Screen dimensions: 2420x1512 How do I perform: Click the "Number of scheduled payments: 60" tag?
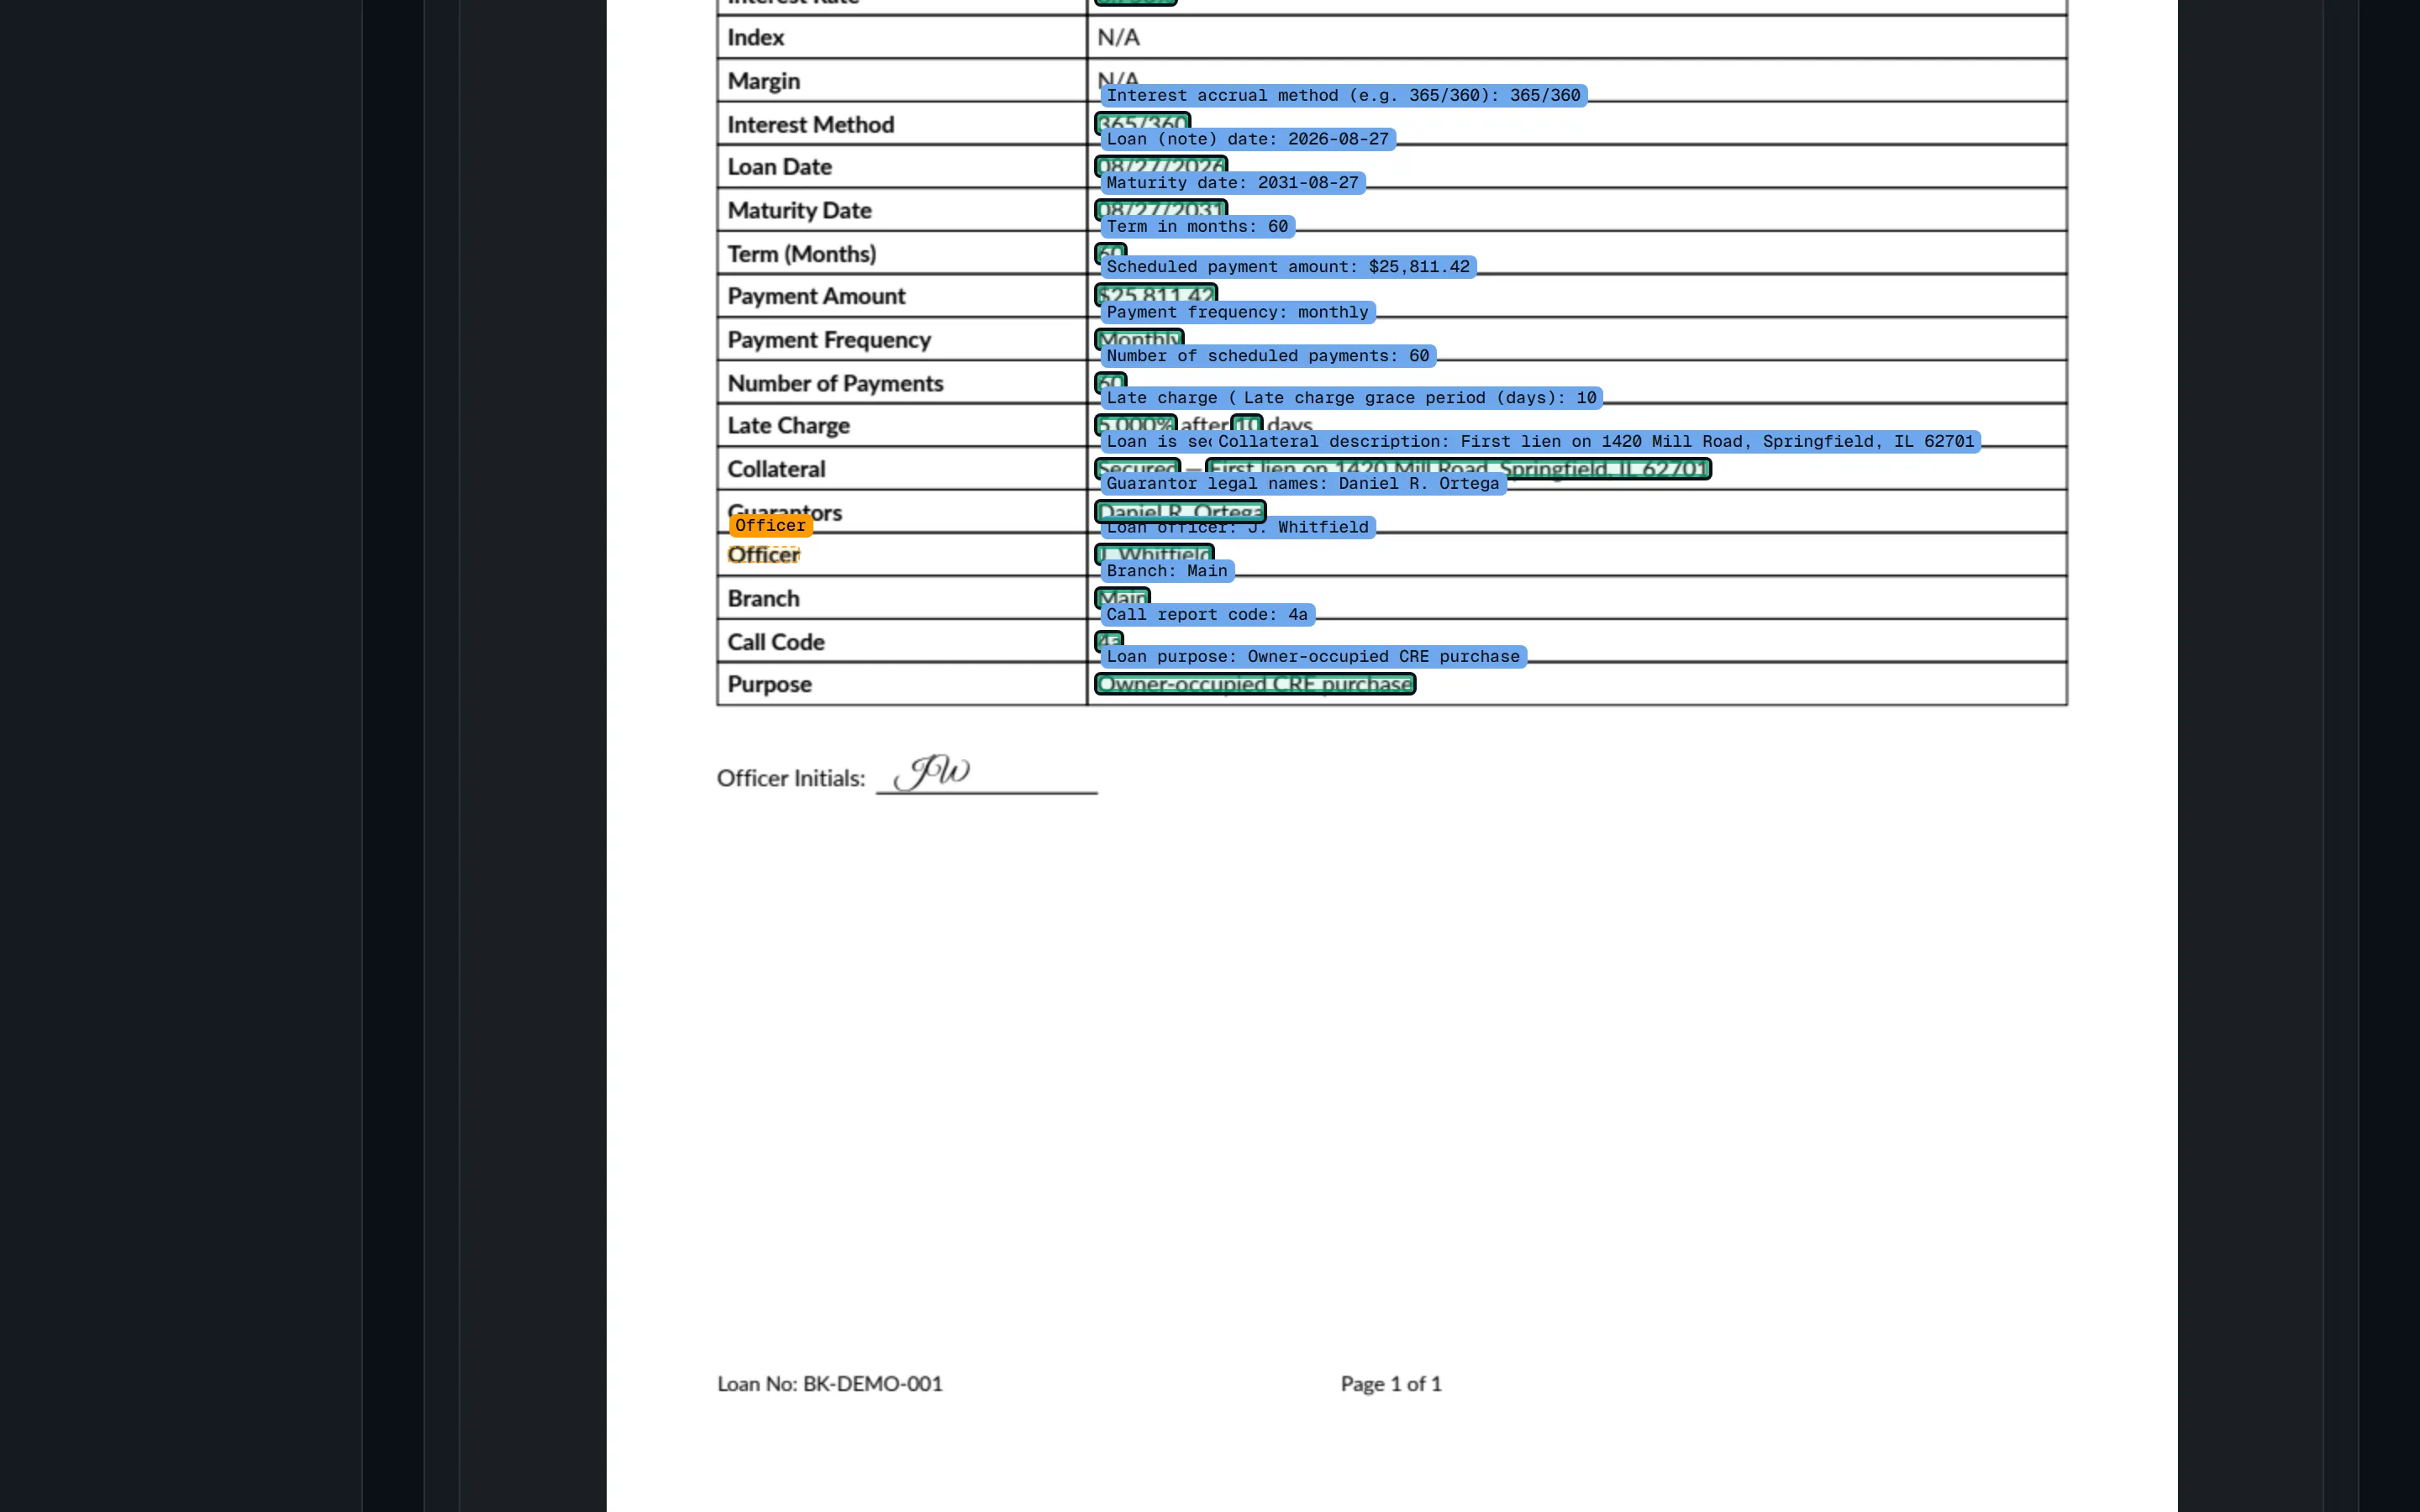pos(1268,356)
